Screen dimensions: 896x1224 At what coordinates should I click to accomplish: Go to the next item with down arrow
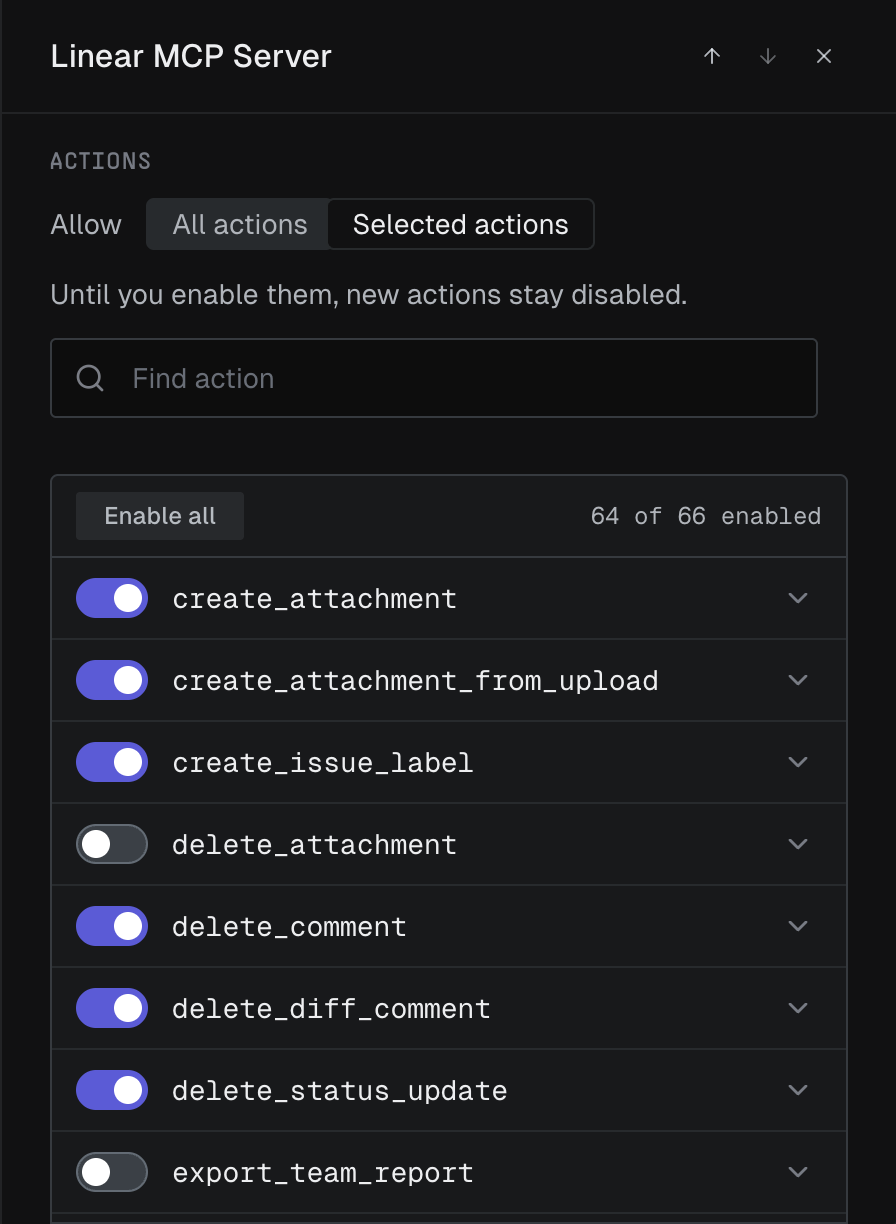768,56
